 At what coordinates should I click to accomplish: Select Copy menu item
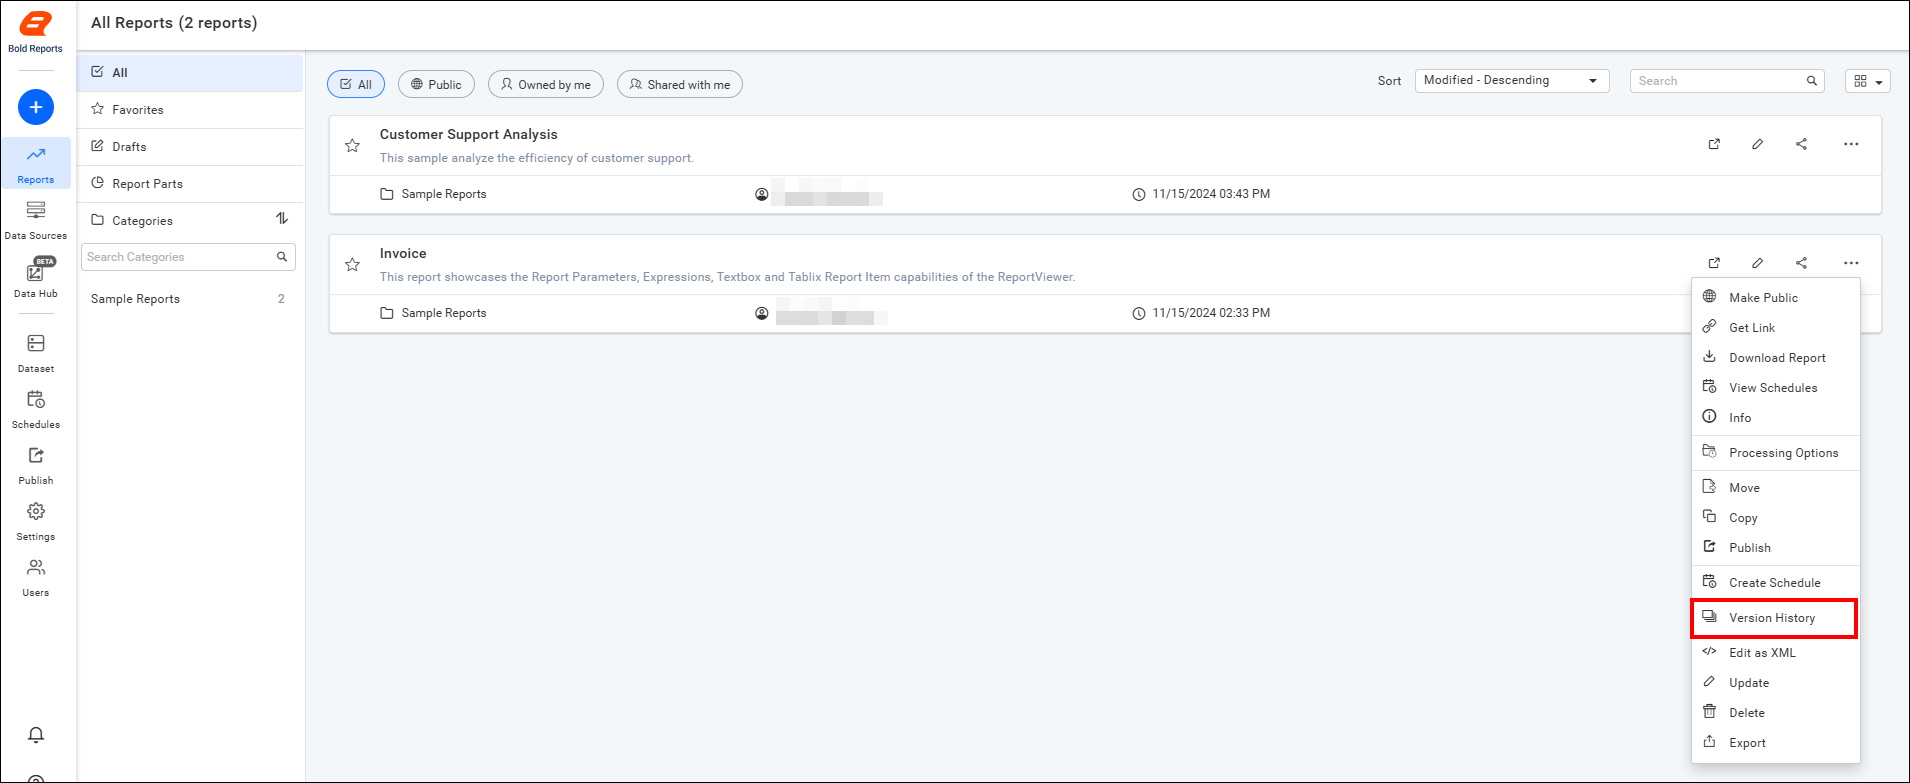coord(1775,518)
